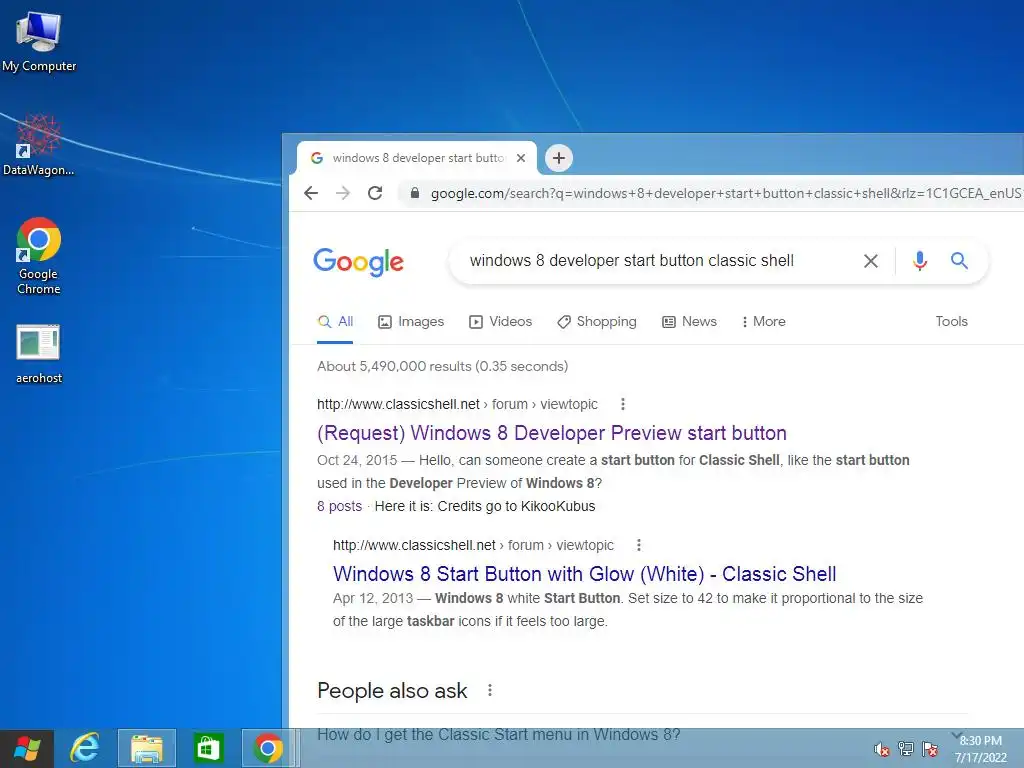Go to the Google logo homepage
The height and width of the screenshot is (768, 1024).
tap(359, 261)
